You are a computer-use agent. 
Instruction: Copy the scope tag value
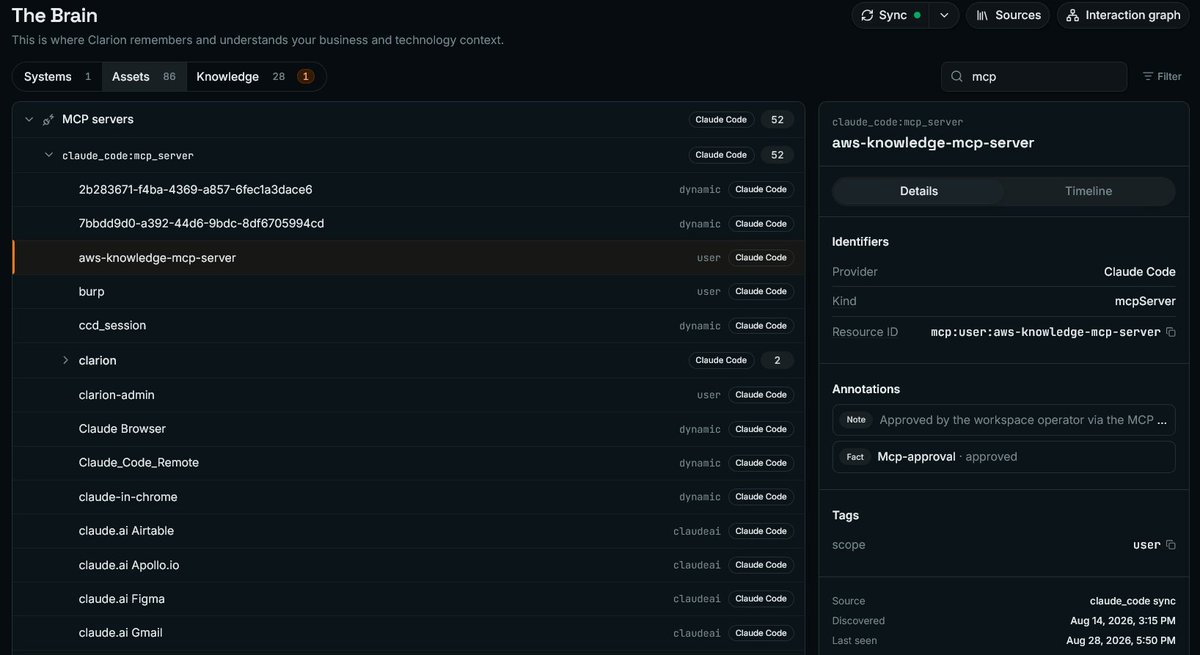[x=1171, y=545]
